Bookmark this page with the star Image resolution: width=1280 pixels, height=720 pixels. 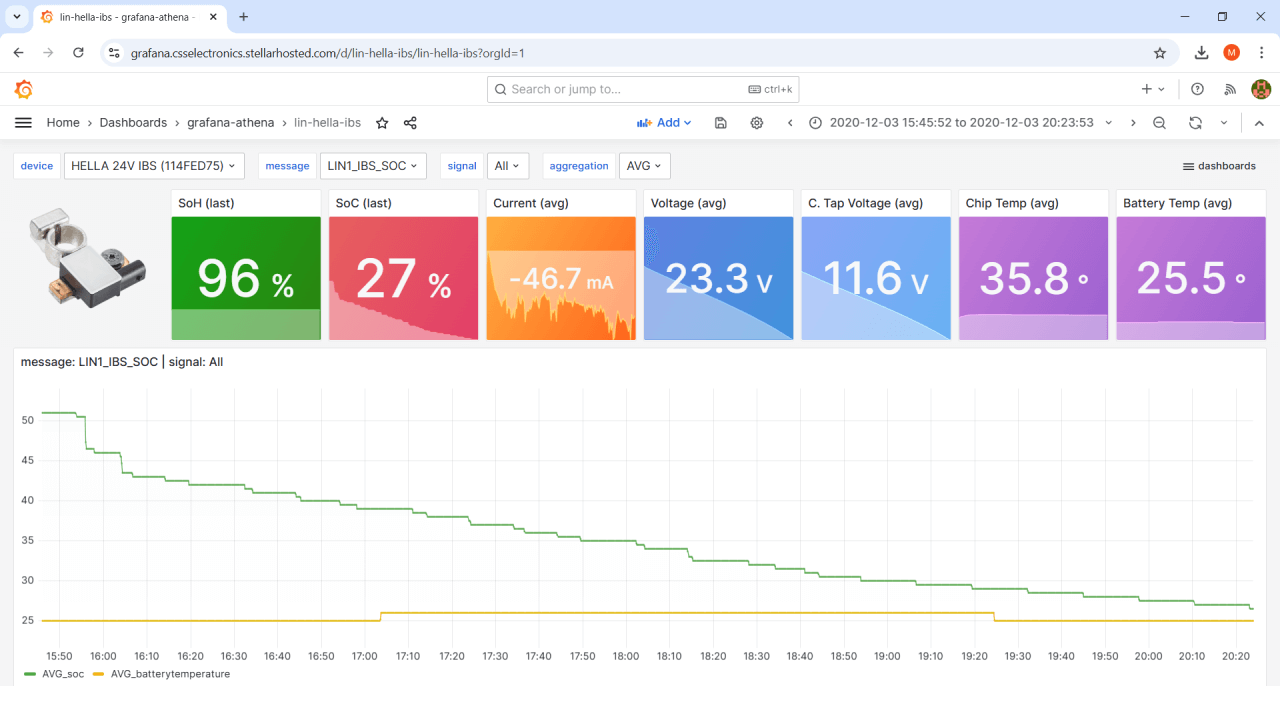(x=1160, y=53)
